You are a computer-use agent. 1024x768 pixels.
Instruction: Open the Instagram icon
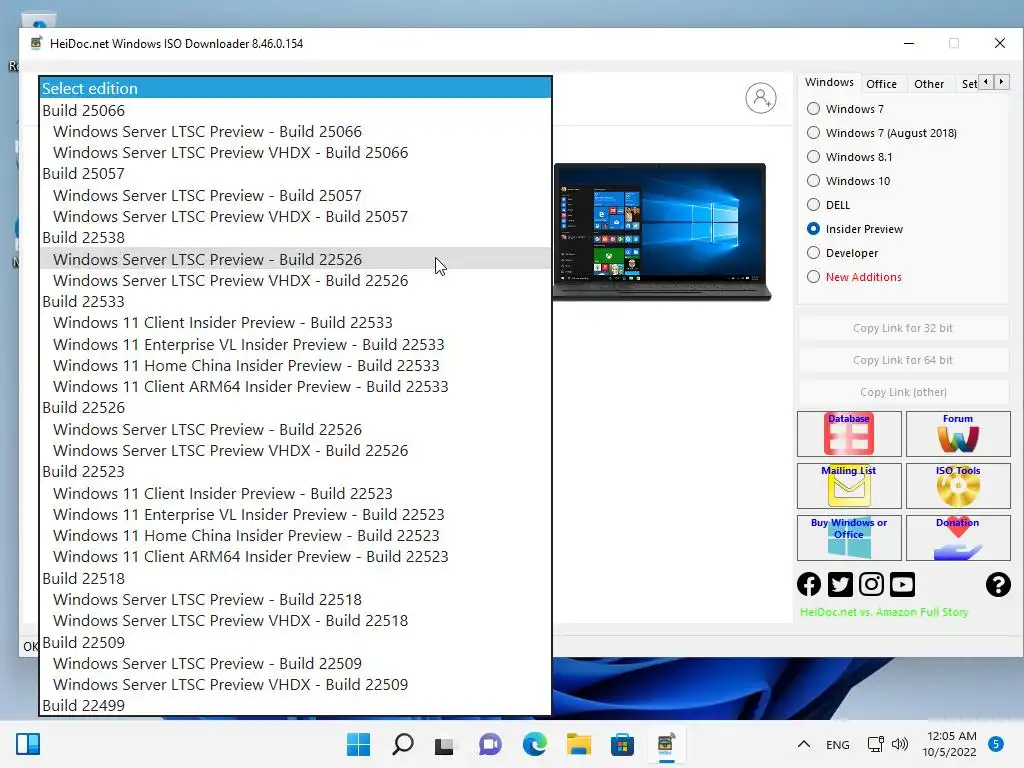tap(871, 584)
